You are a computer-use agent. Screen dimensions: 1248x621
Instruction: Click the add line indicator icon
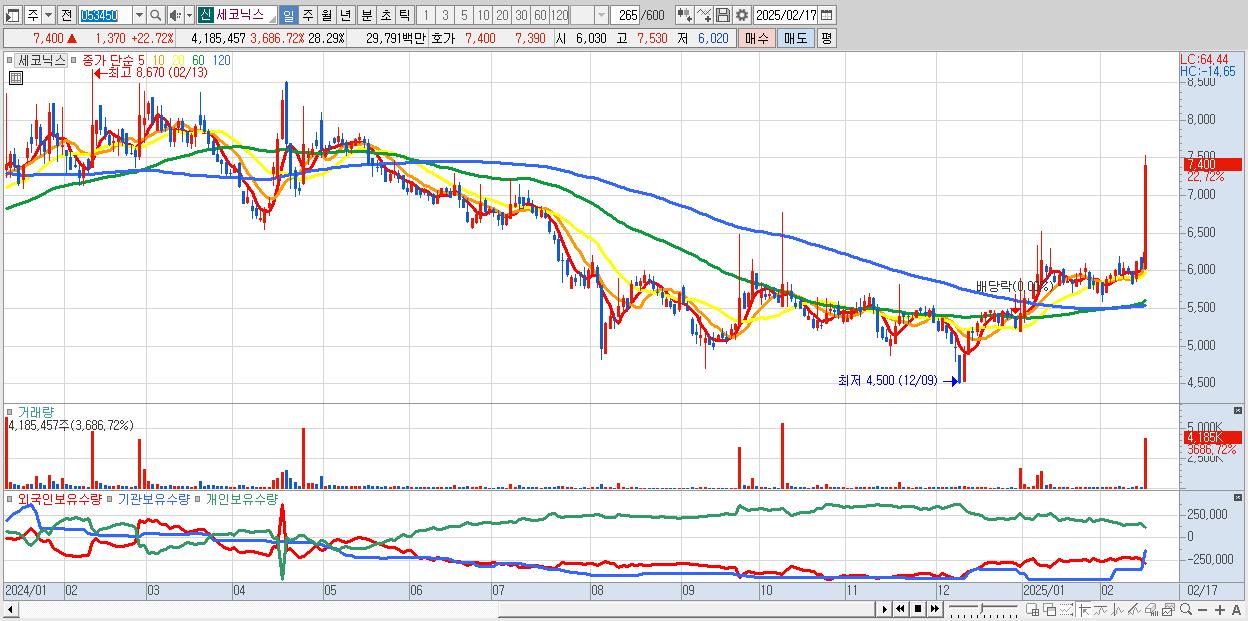click(703, 15)
